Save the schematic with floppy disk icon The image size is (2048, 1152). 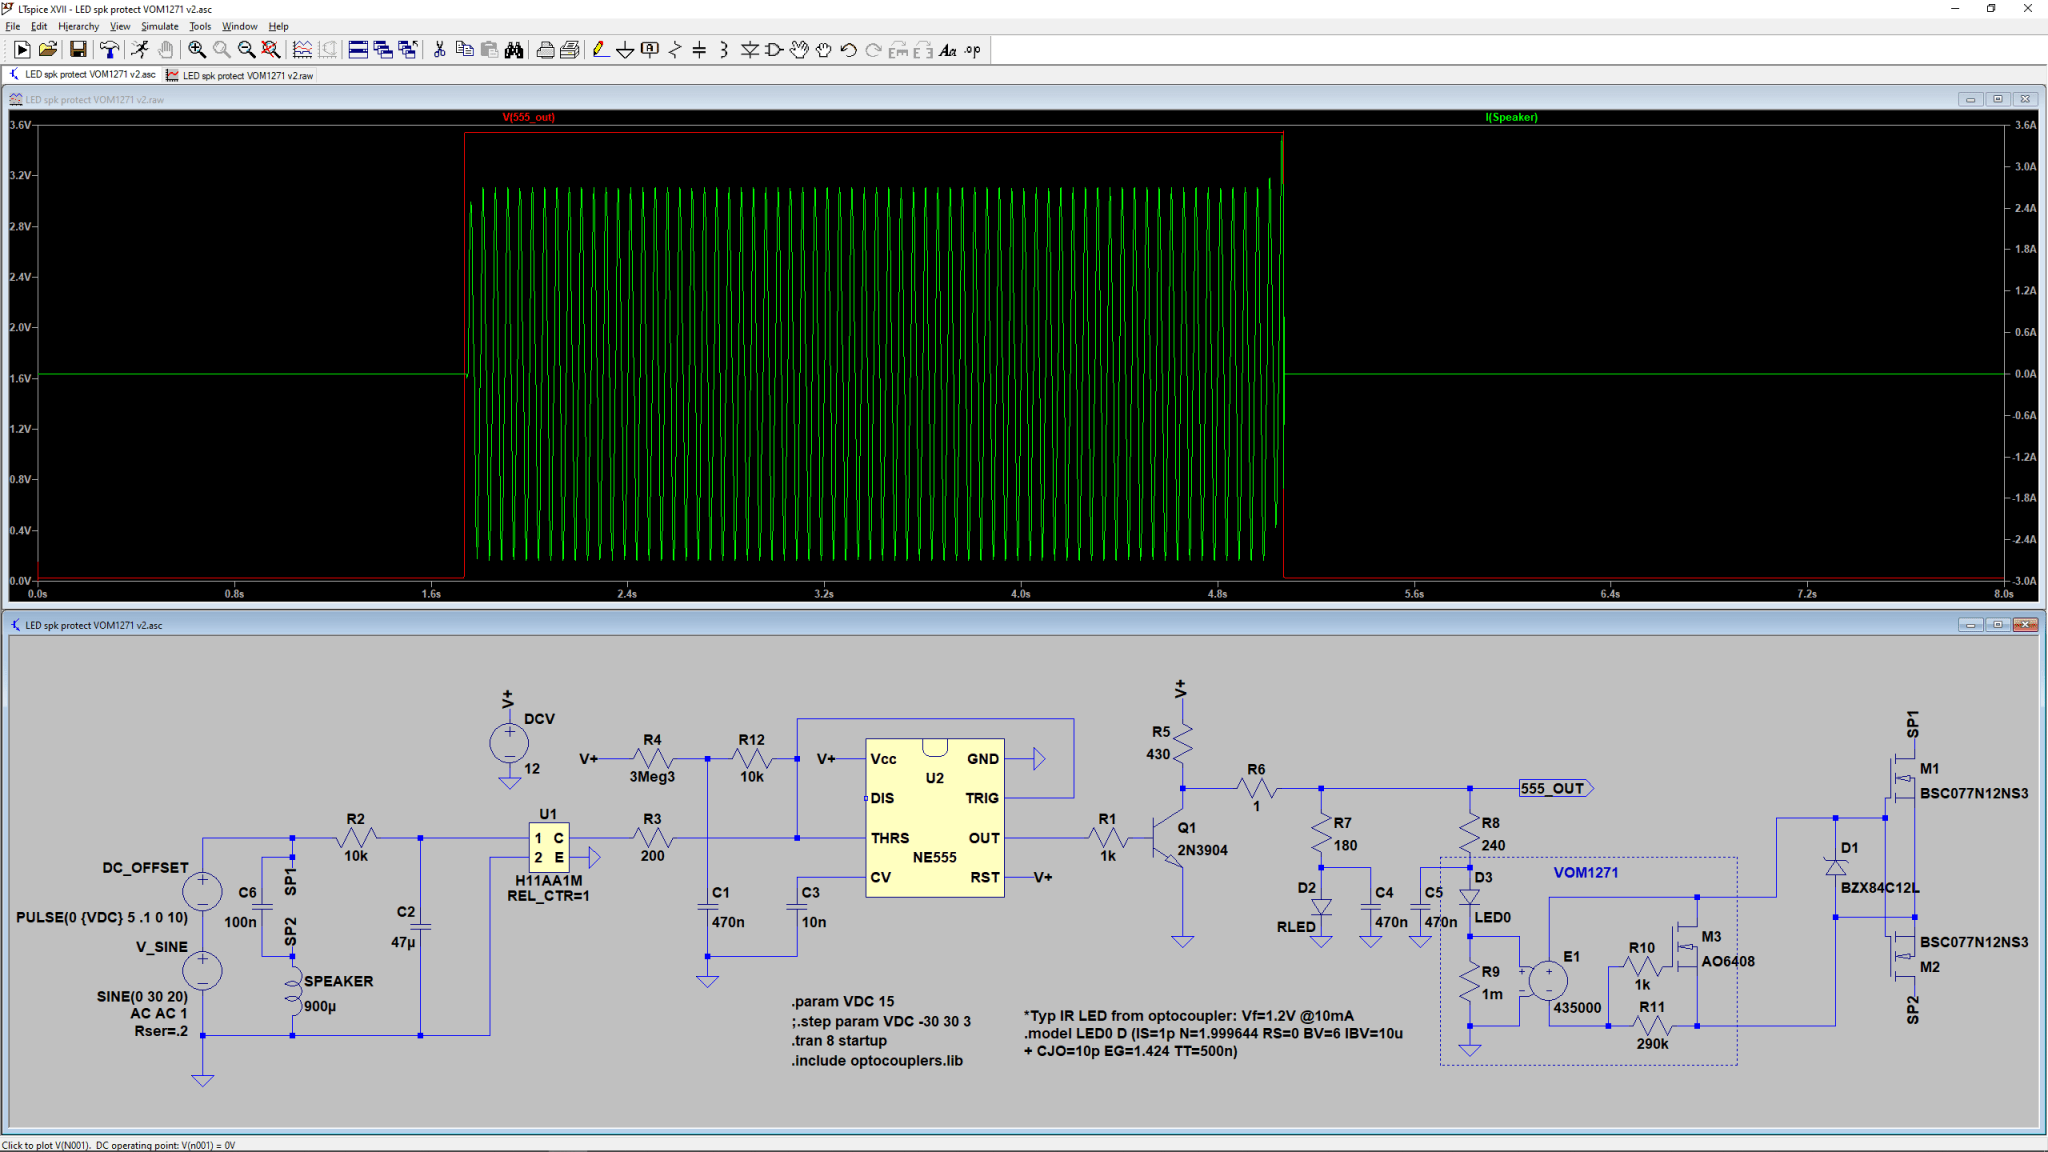click(78, 49)
